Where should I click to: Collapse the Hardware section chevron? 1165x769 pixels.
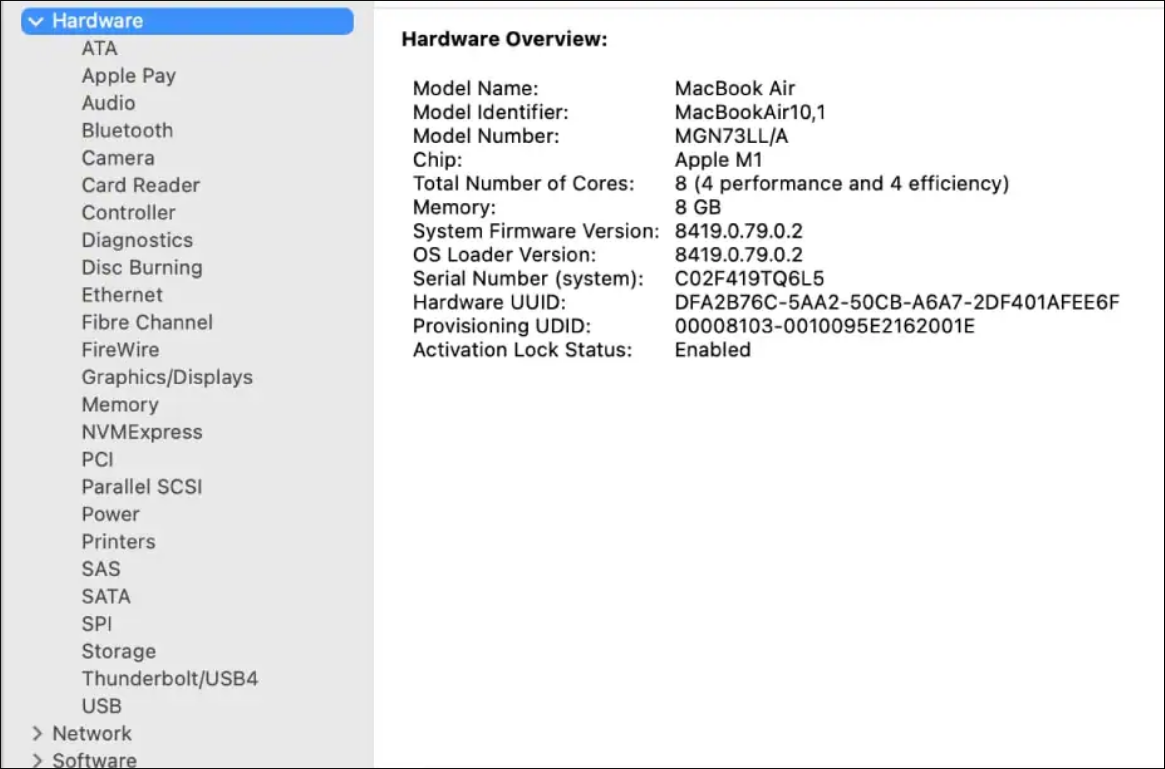coord(36,22)
